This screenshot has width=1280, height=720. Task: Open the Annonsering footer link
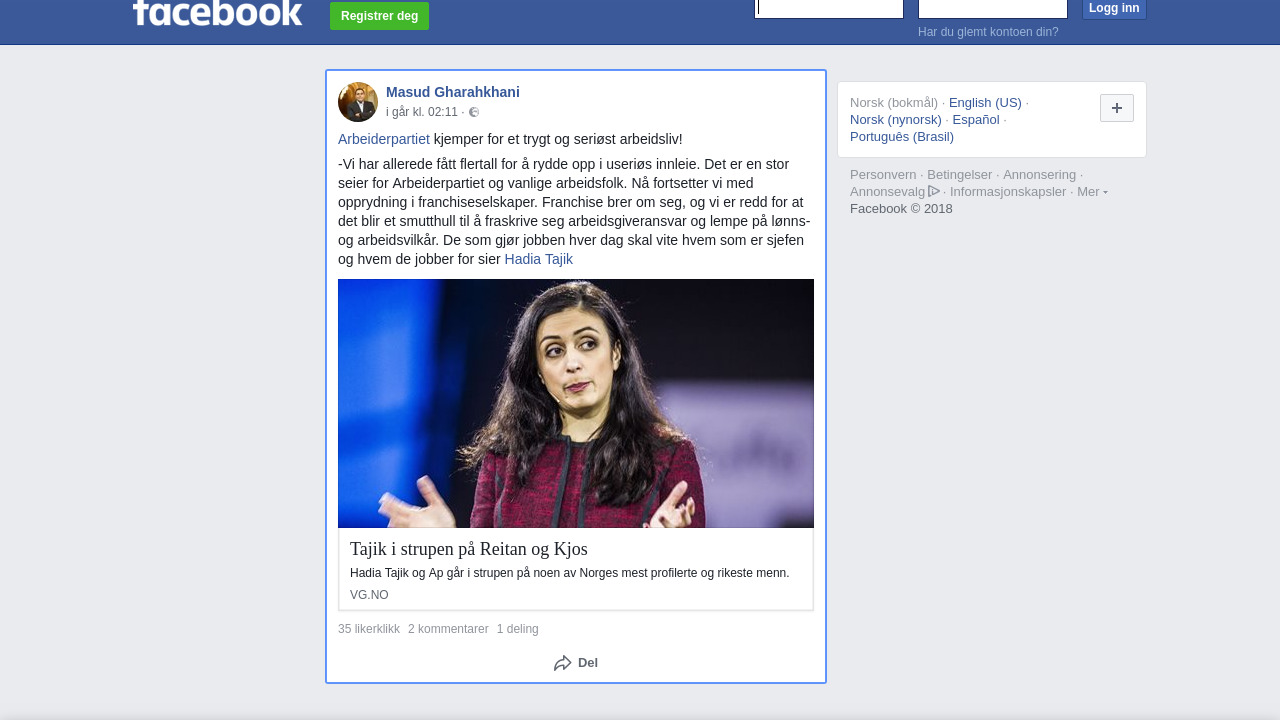click(x=1040, y=175)
